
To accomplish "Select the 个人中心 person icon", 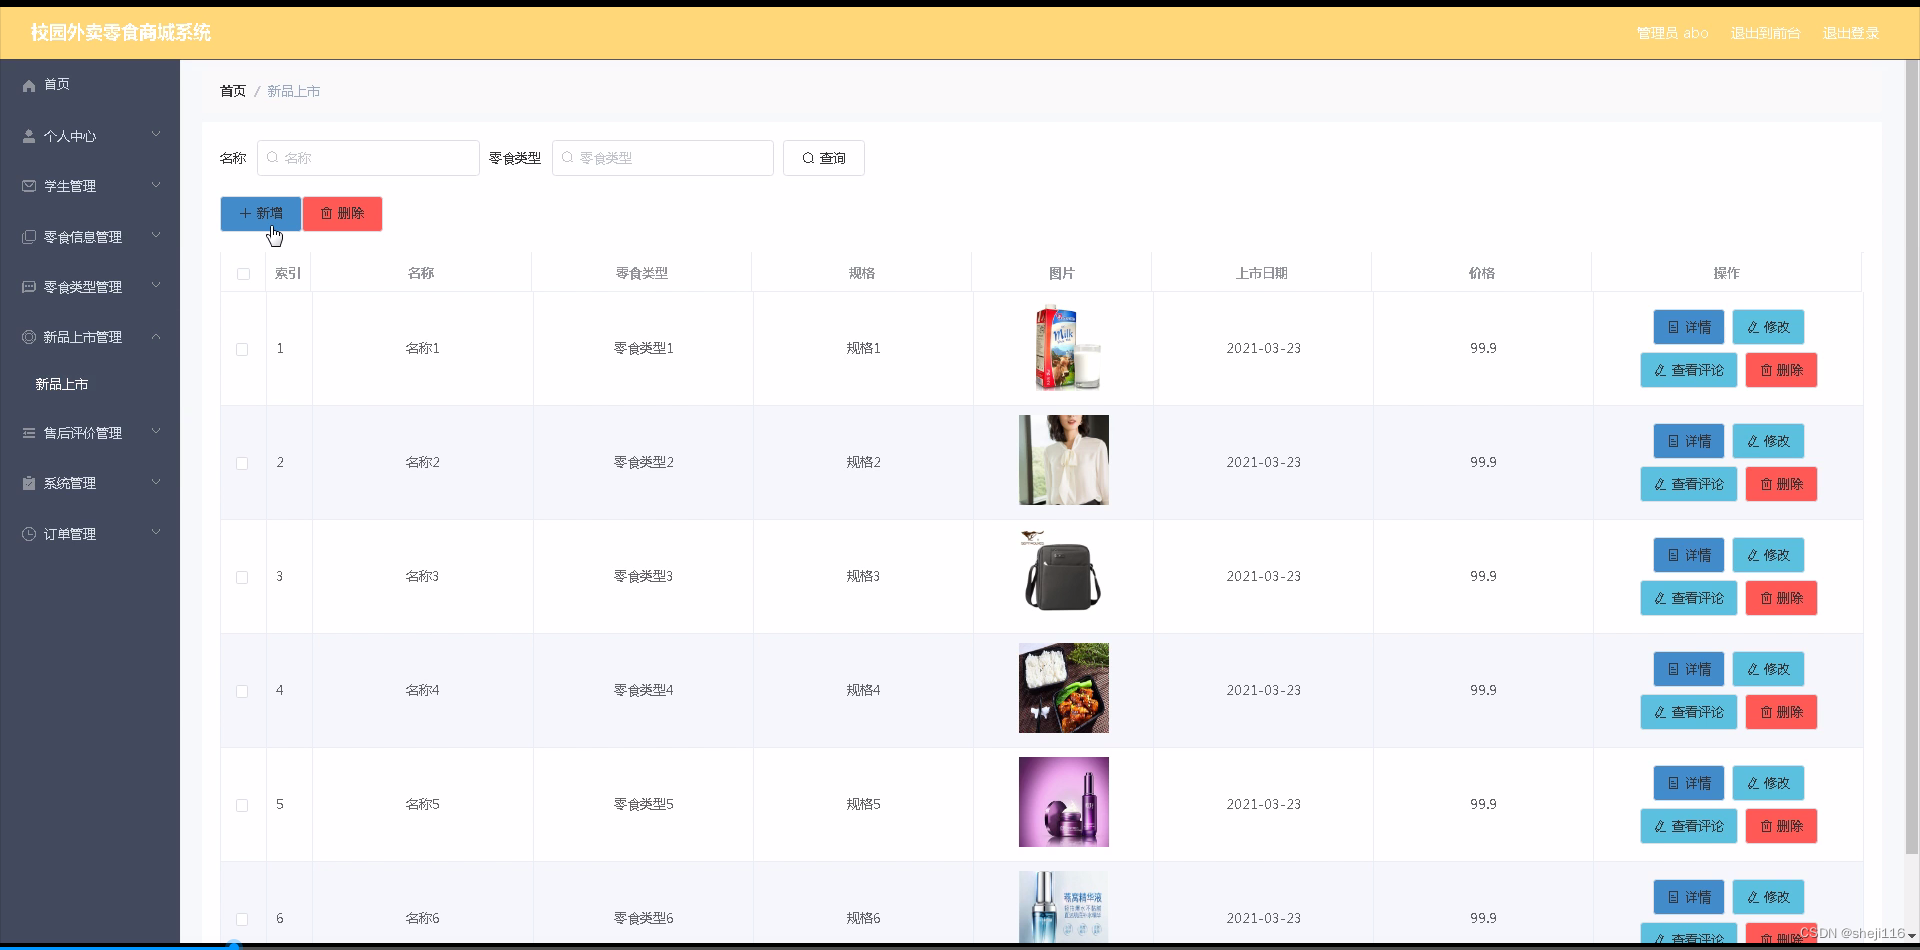I will [x=28, y=136].
